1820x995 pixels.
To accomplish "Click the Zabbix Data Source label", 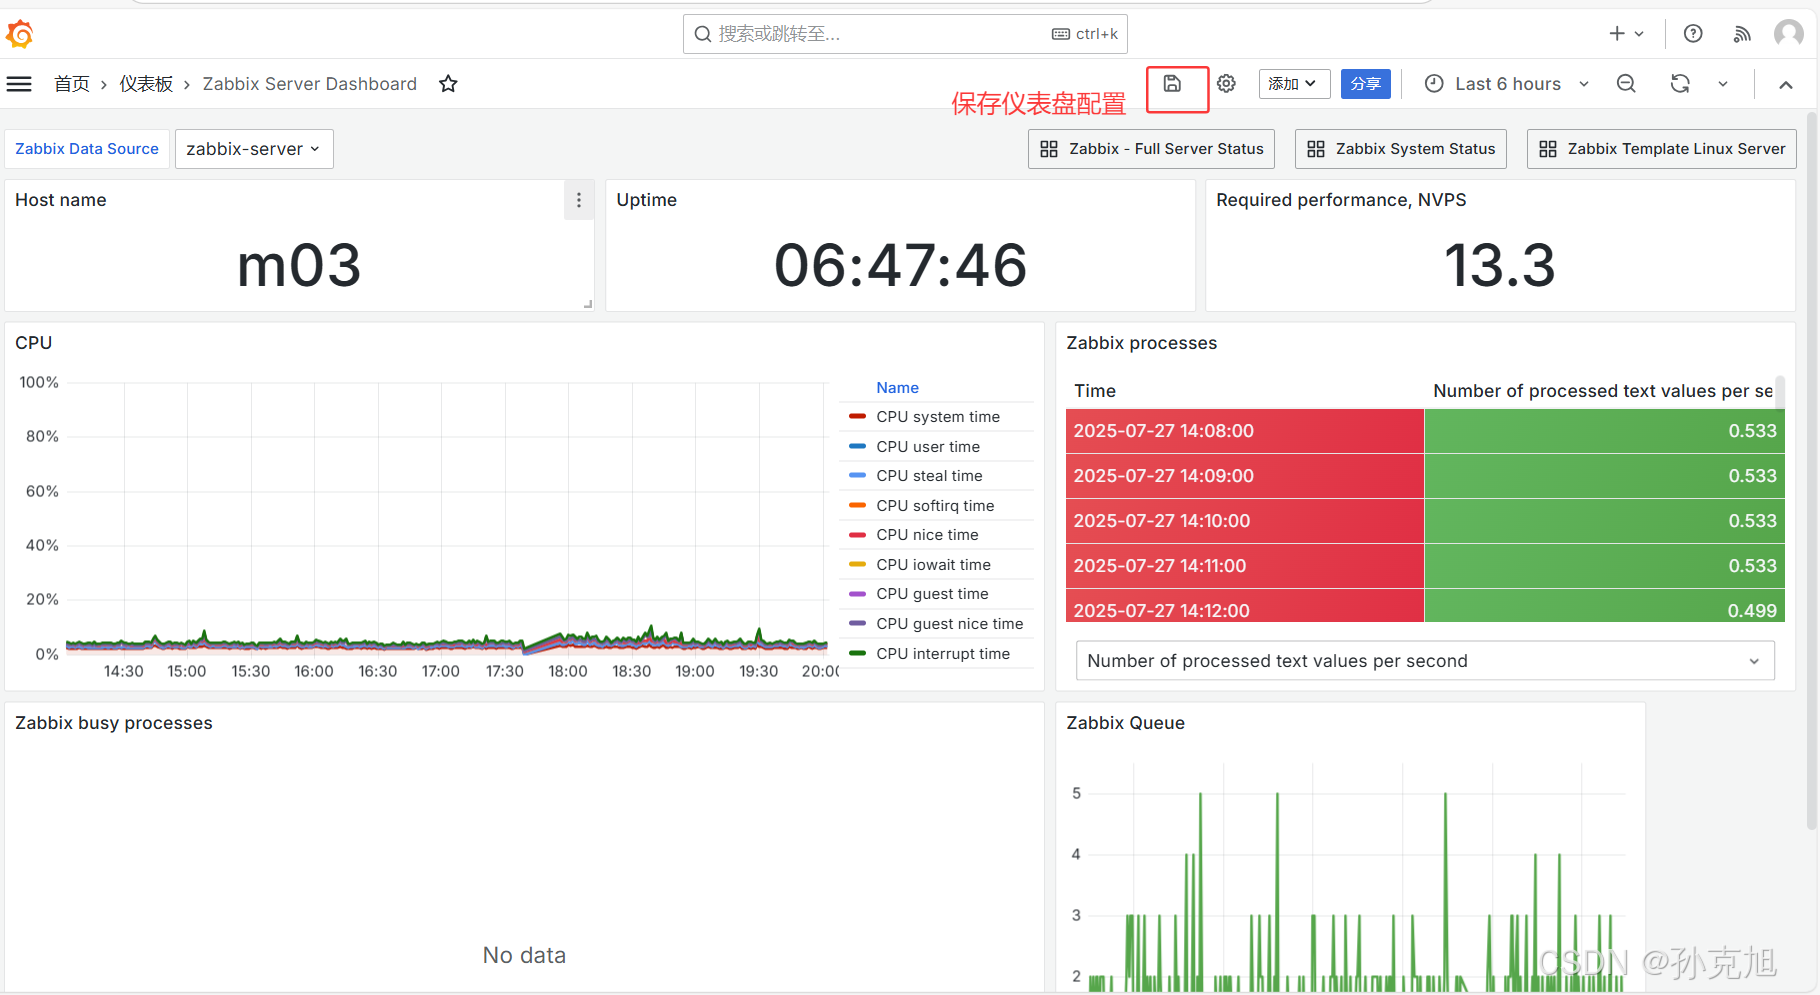I will tap(87, 149).
